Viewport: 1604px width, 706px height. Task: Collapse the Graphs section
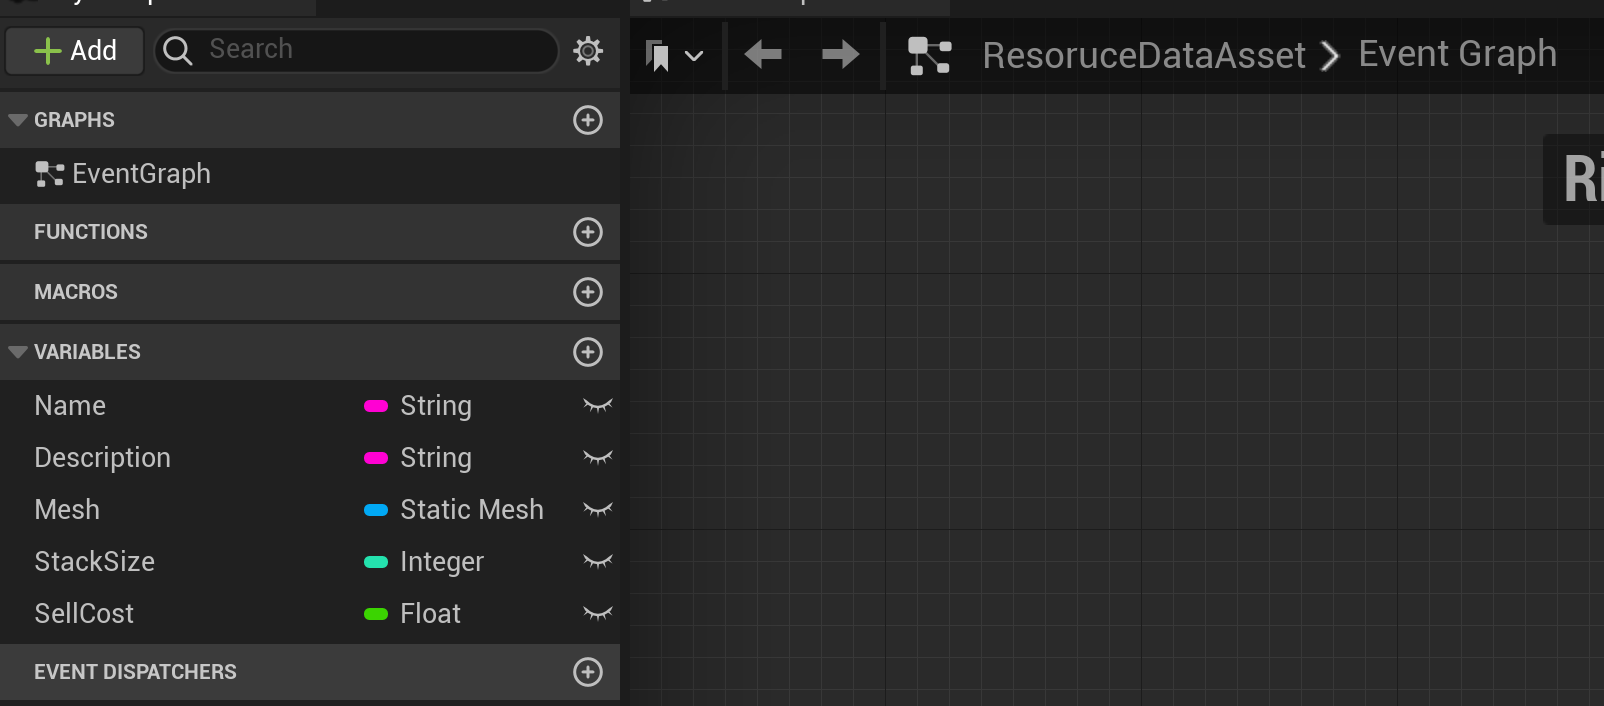tap(17, 120)
